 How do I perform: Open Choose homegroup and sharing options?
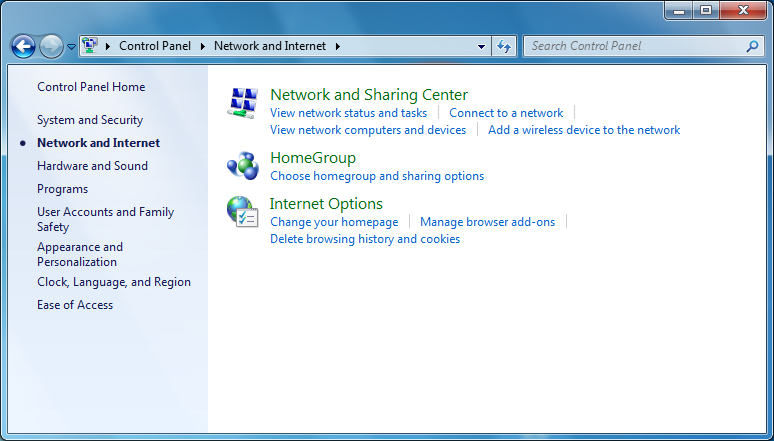[377, 176]
